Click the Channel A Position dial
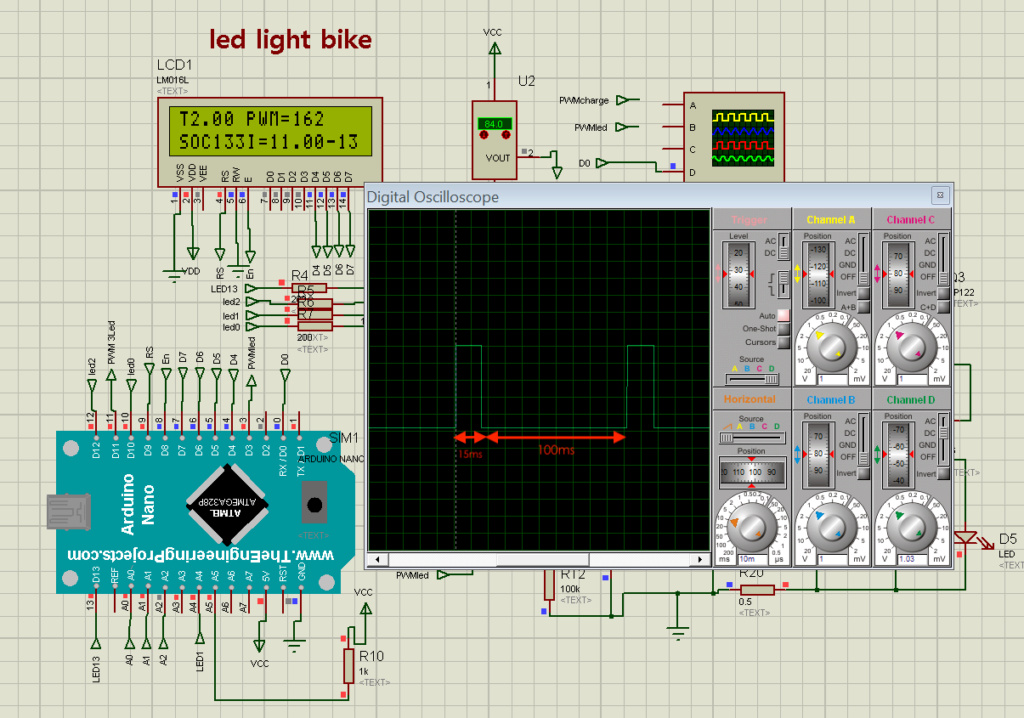The height and width of the screenshot is (718, 1024). click(x=818, y=274)
